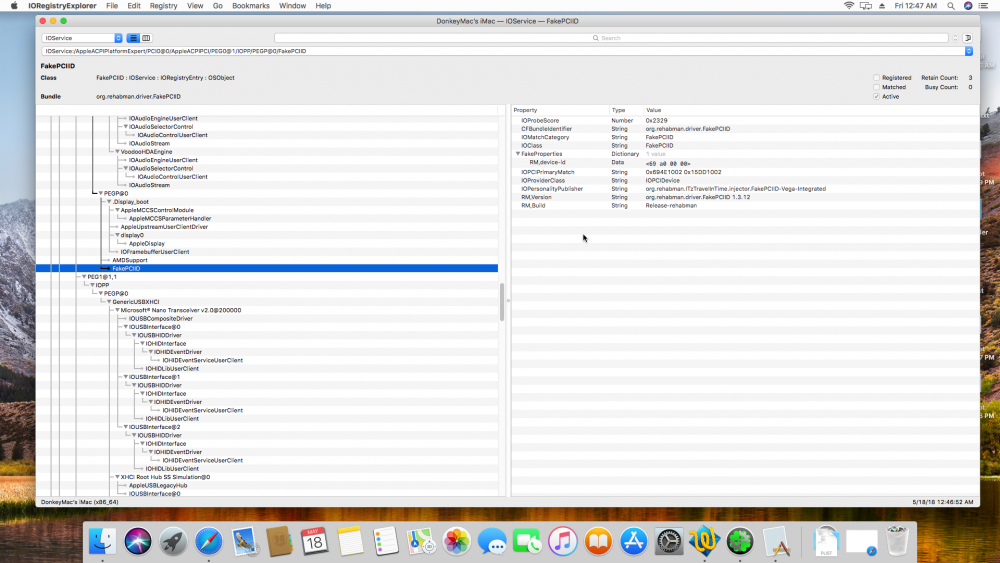
Task: Collapse the VoodooHDAEngine tree node
Action: (117, 152)
